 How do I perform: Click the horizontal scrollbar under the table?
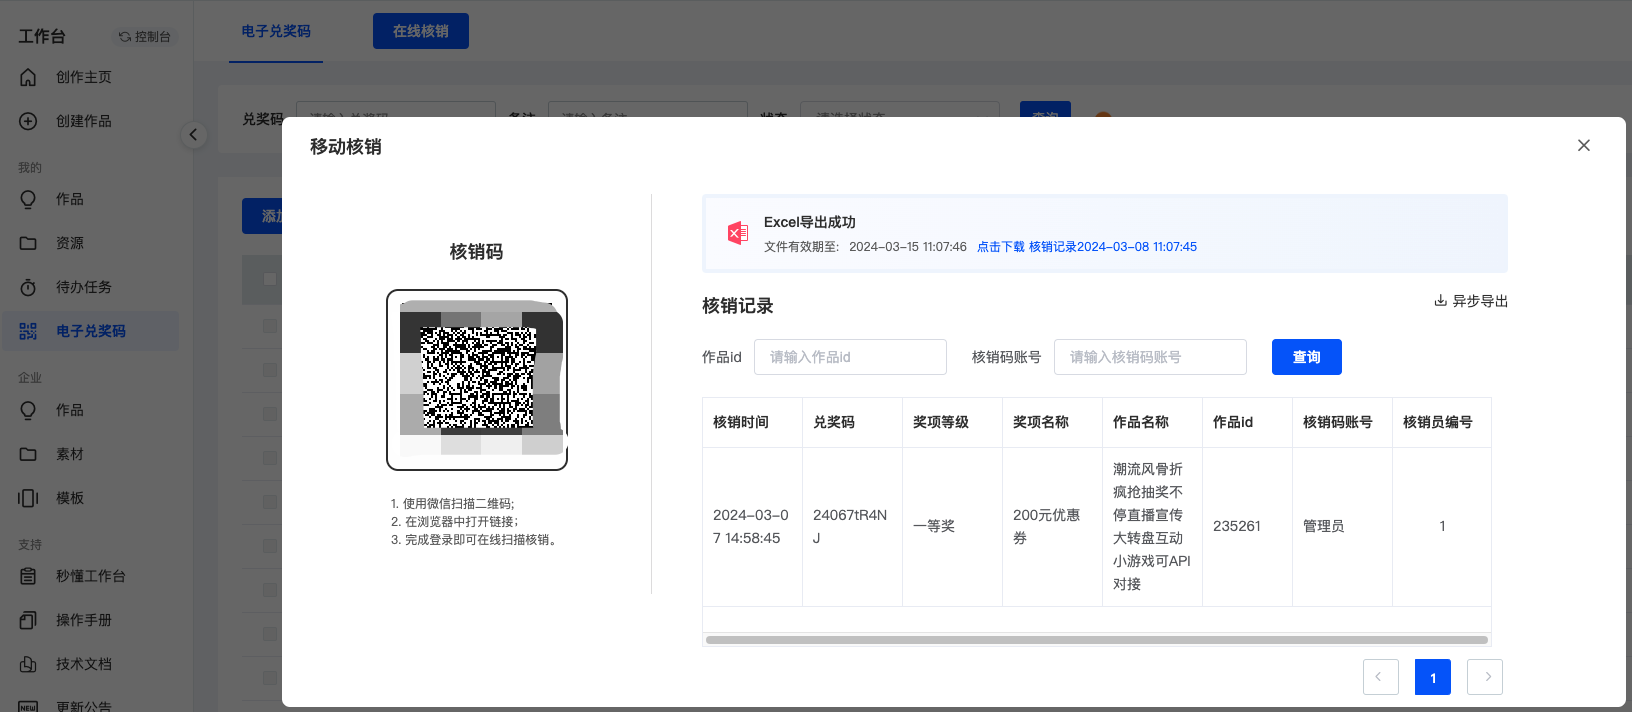[x=1097, y=640]
